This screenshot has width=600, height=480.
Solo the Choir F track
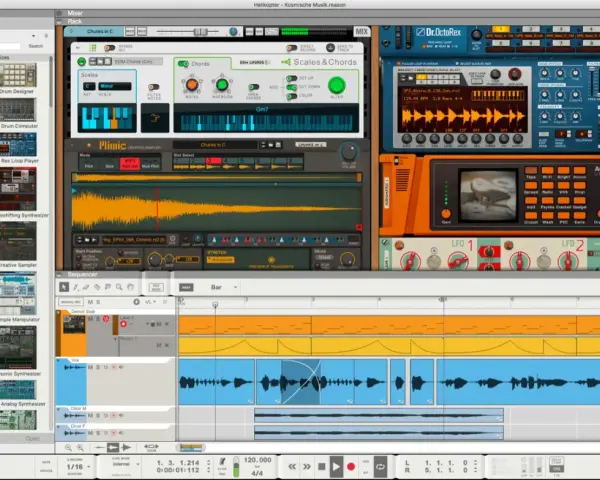(x=98, y=433)
